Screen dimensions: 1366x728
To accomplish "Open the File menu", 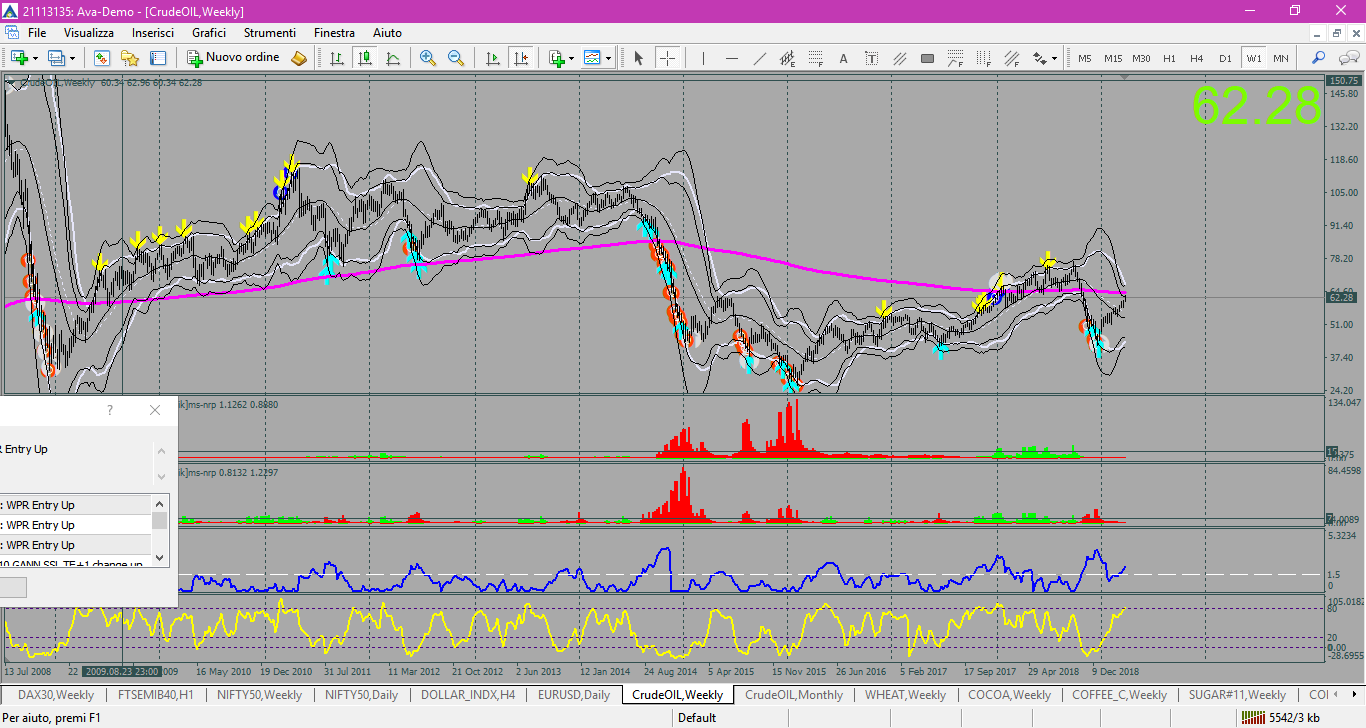I will [37, 33].
